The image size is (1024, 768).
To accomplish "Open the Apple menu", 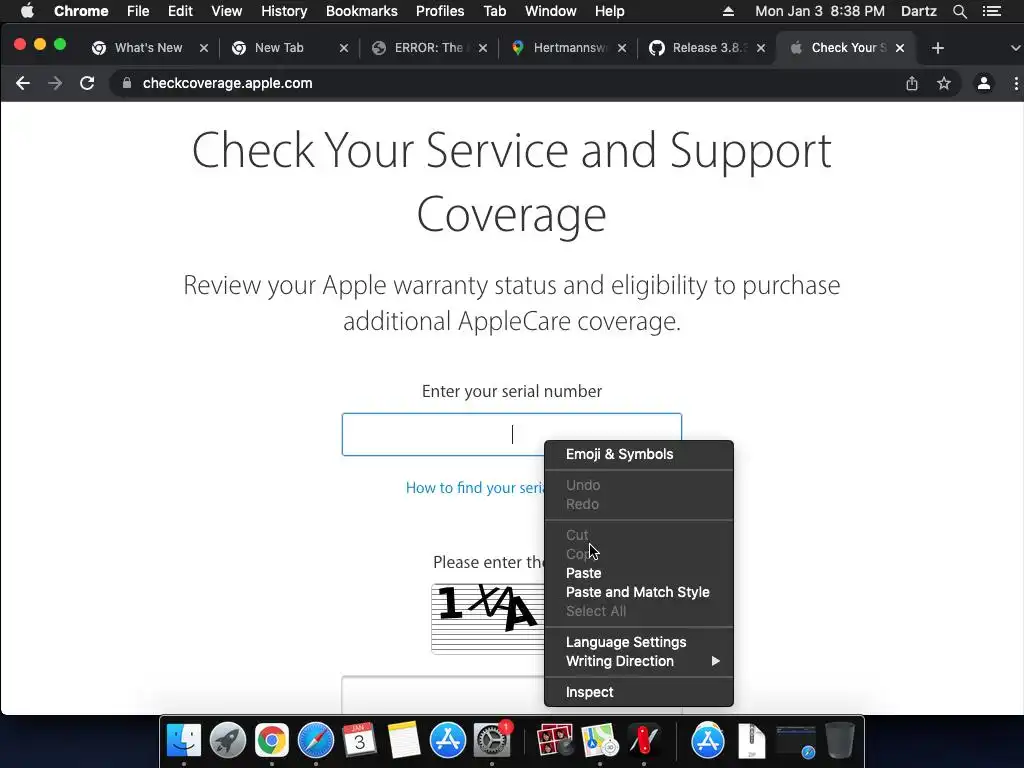I will click(x=27, y=11).
